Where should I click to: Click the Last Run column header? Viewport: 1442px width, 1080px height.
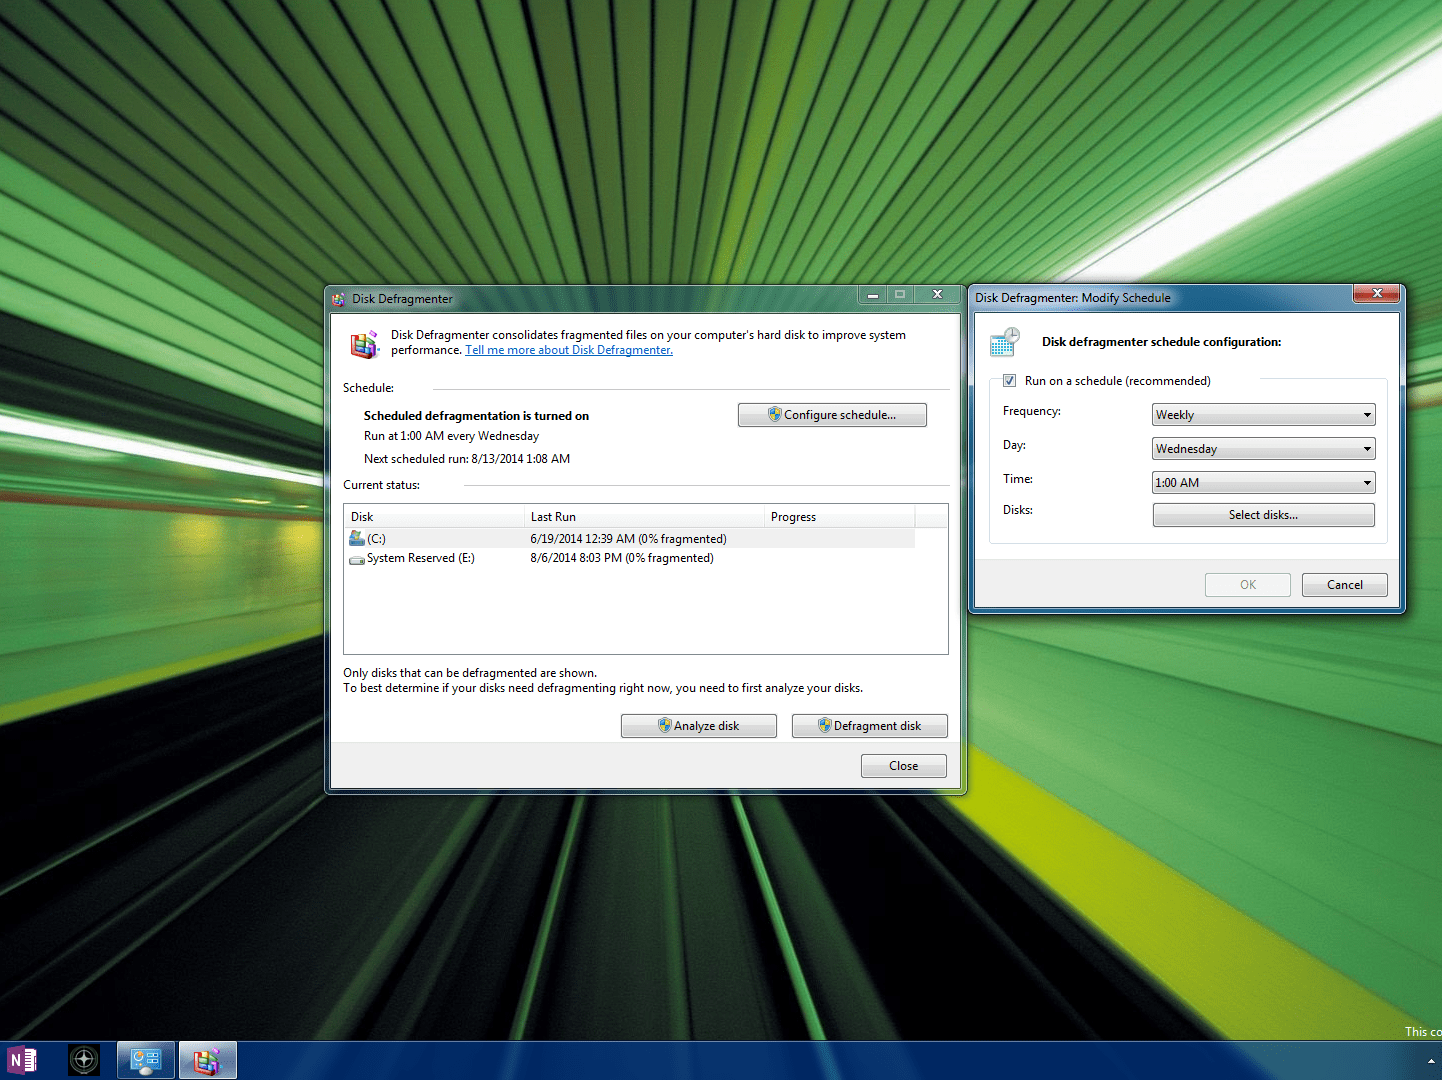[644, 516]
